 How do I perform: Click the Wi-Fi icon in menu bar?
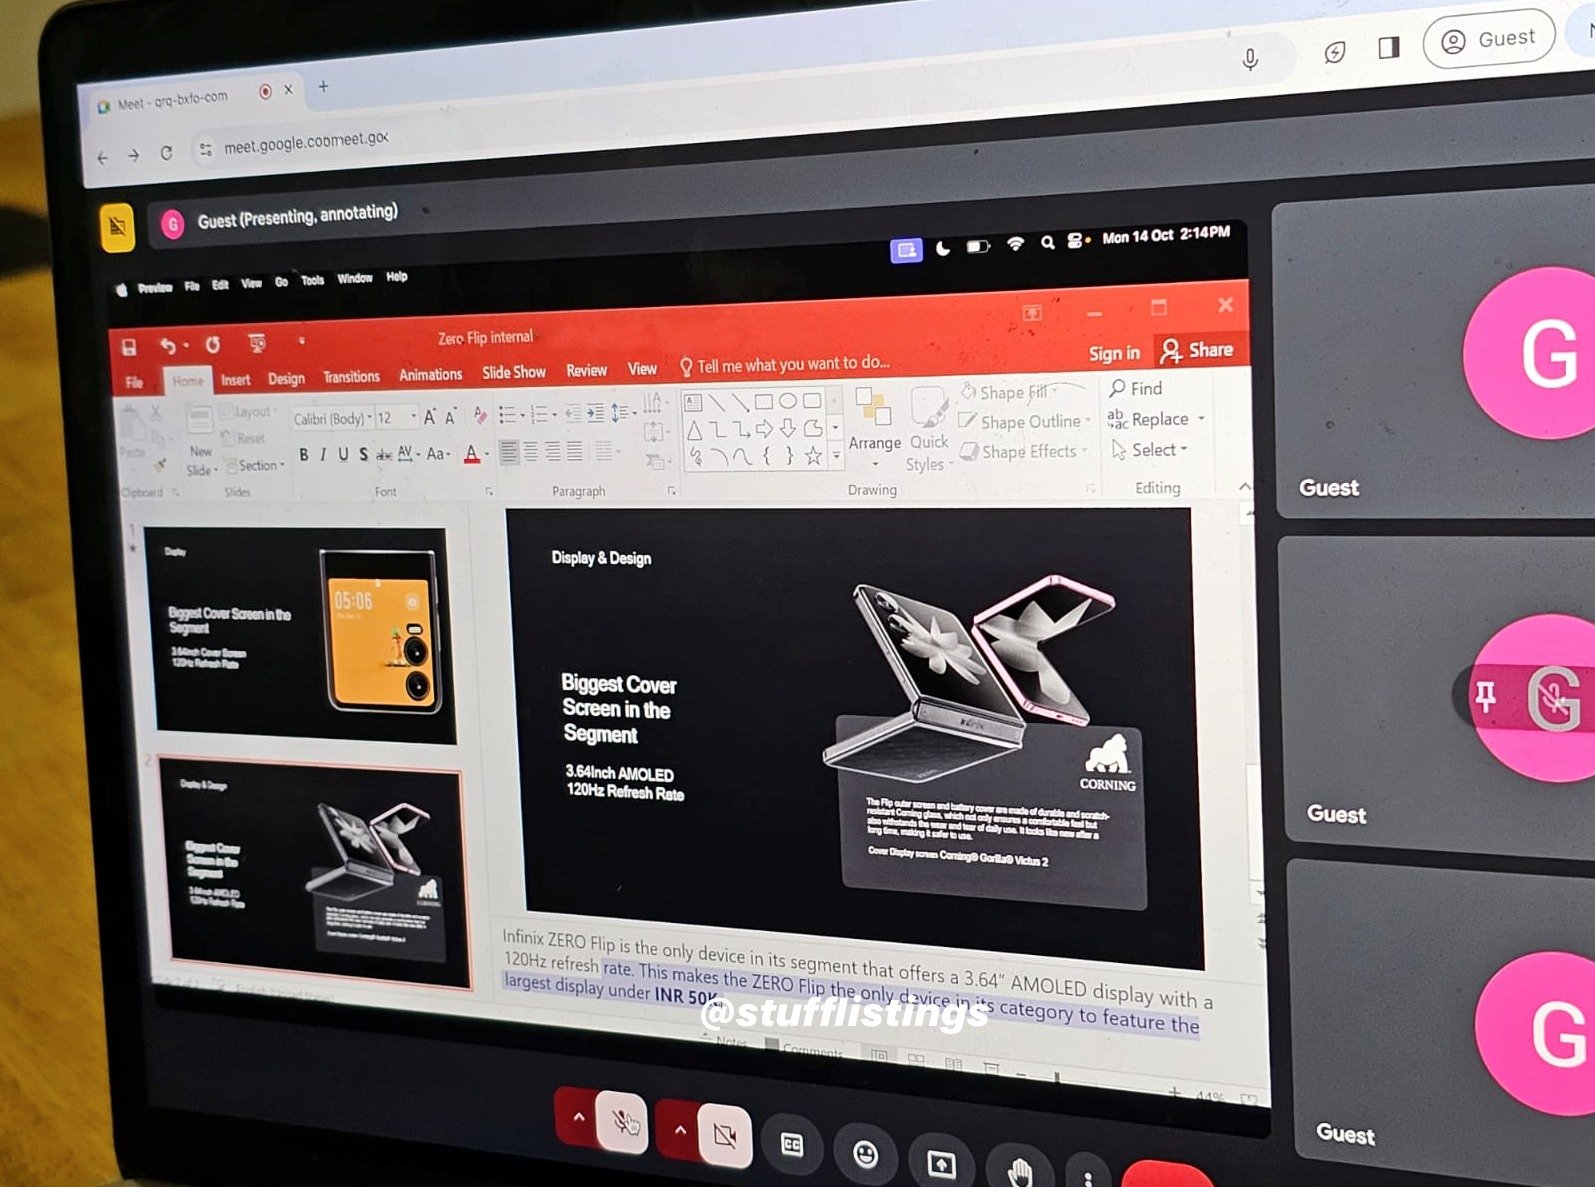[1016, 243]
